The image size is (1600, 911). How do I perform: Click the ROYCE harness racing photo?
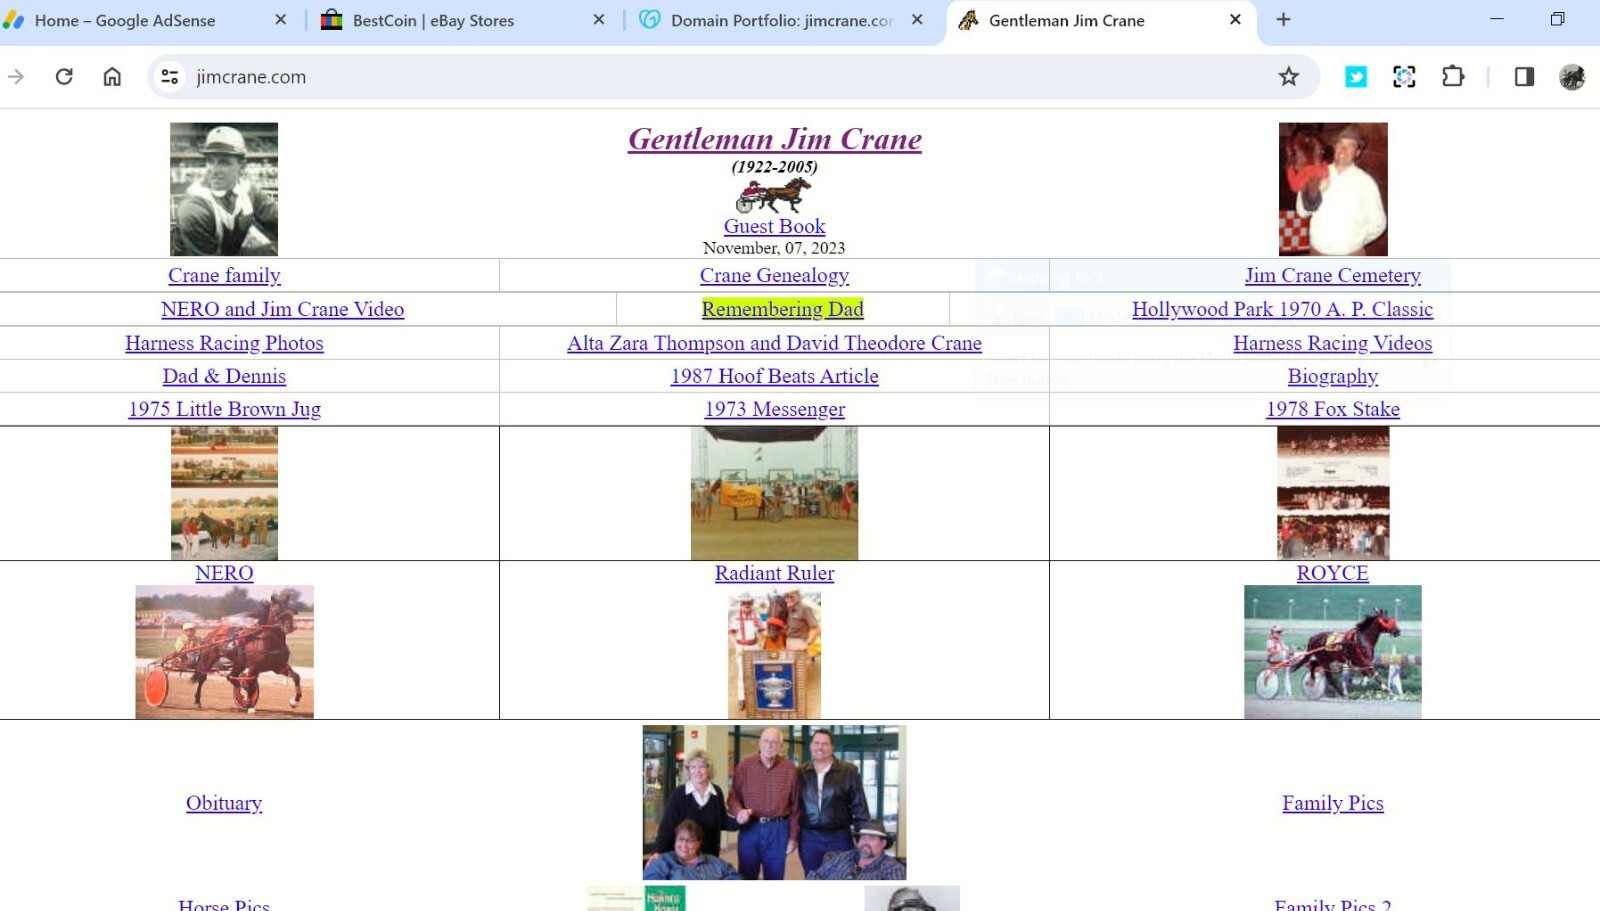(1332, 652)
